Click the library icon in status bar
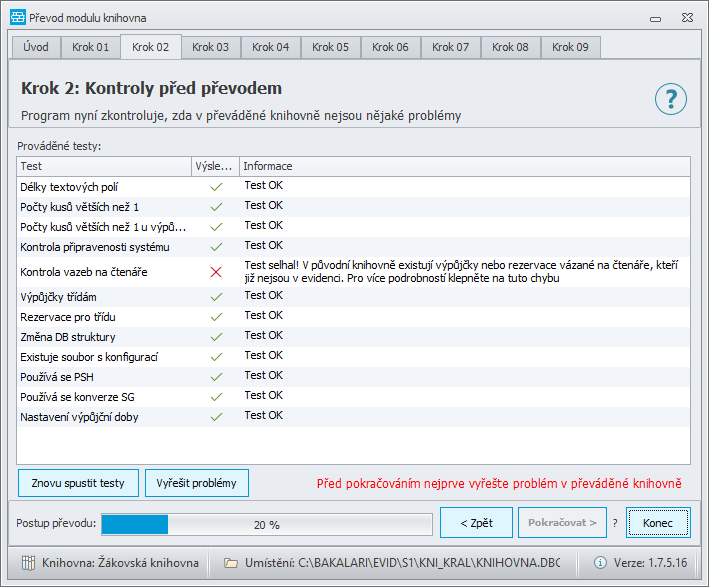The width and height of the screenshot is (709, 587). (x=28, y=563)
